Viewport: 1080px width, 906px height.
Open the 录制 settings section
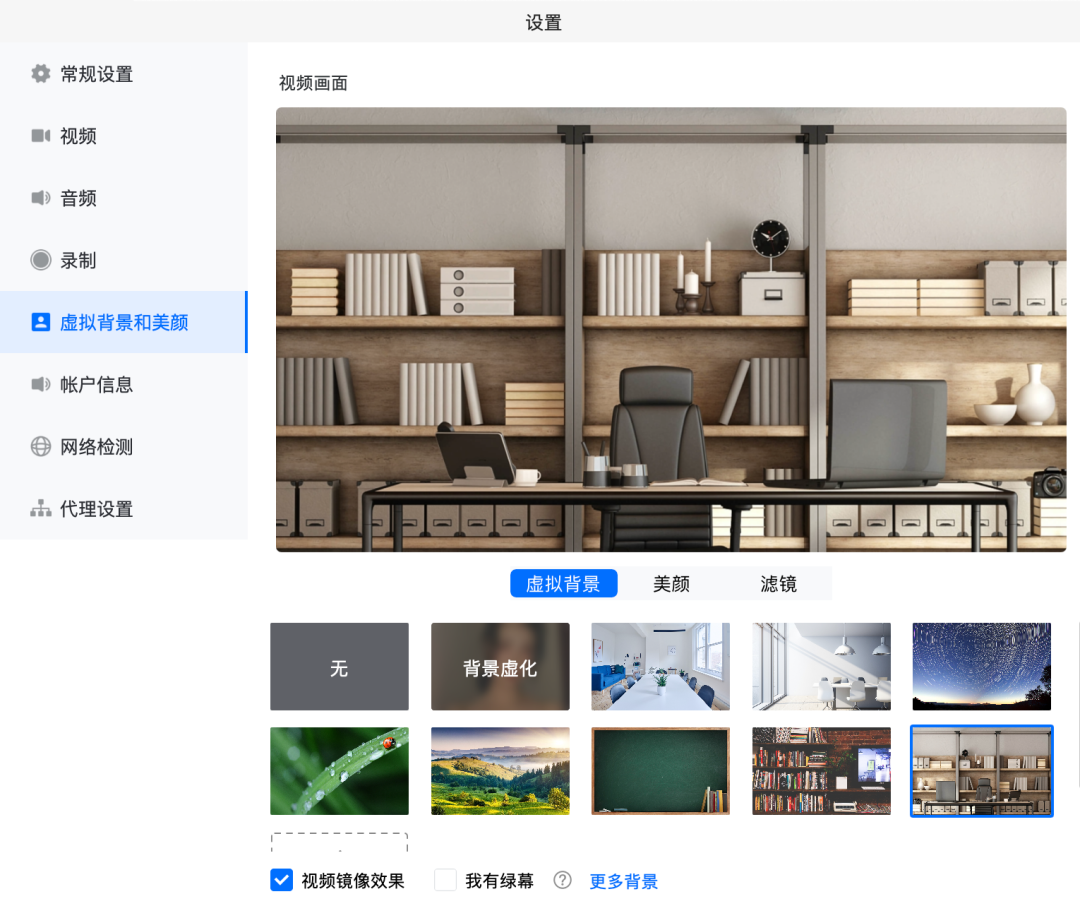tap(123, 260)
